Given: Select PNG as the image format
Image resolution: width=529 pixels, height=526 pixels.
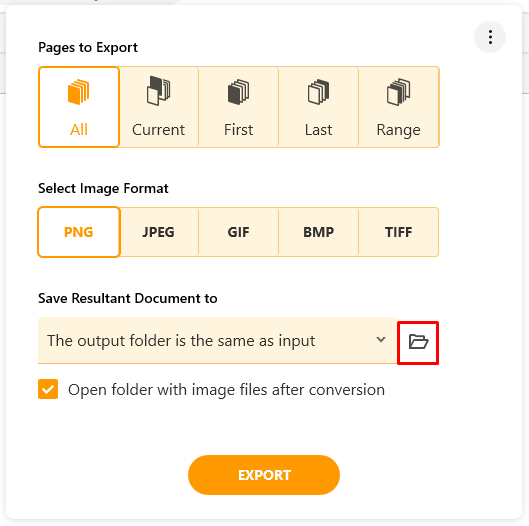Looking at the screenshot, I should pyautogui.click(x=79, y=232).
